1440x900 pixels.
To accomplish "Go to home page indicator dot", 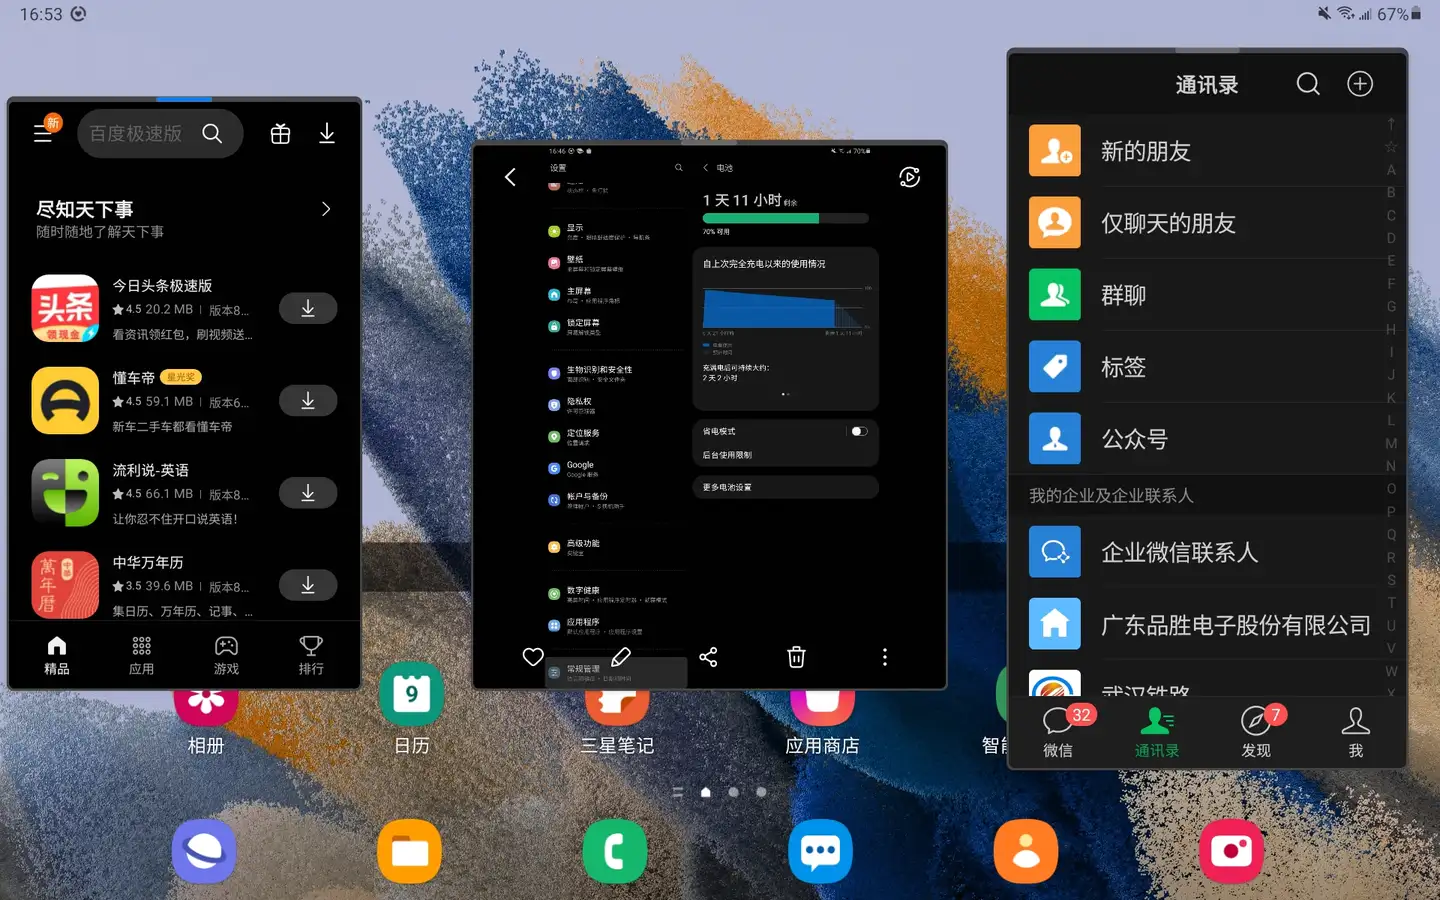I will (706, 792).
